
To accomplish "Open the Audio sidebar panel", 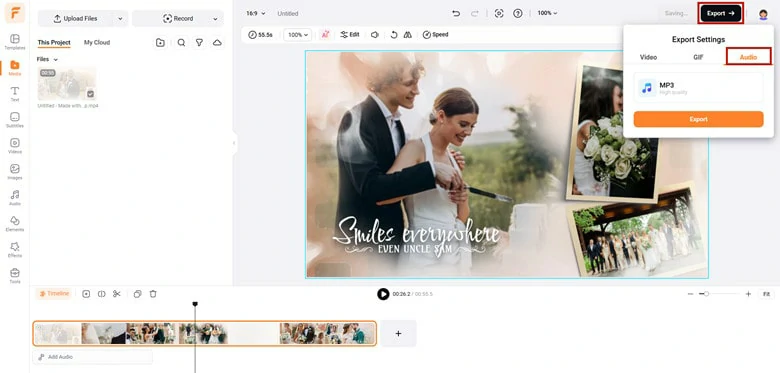I will (14, 197).
